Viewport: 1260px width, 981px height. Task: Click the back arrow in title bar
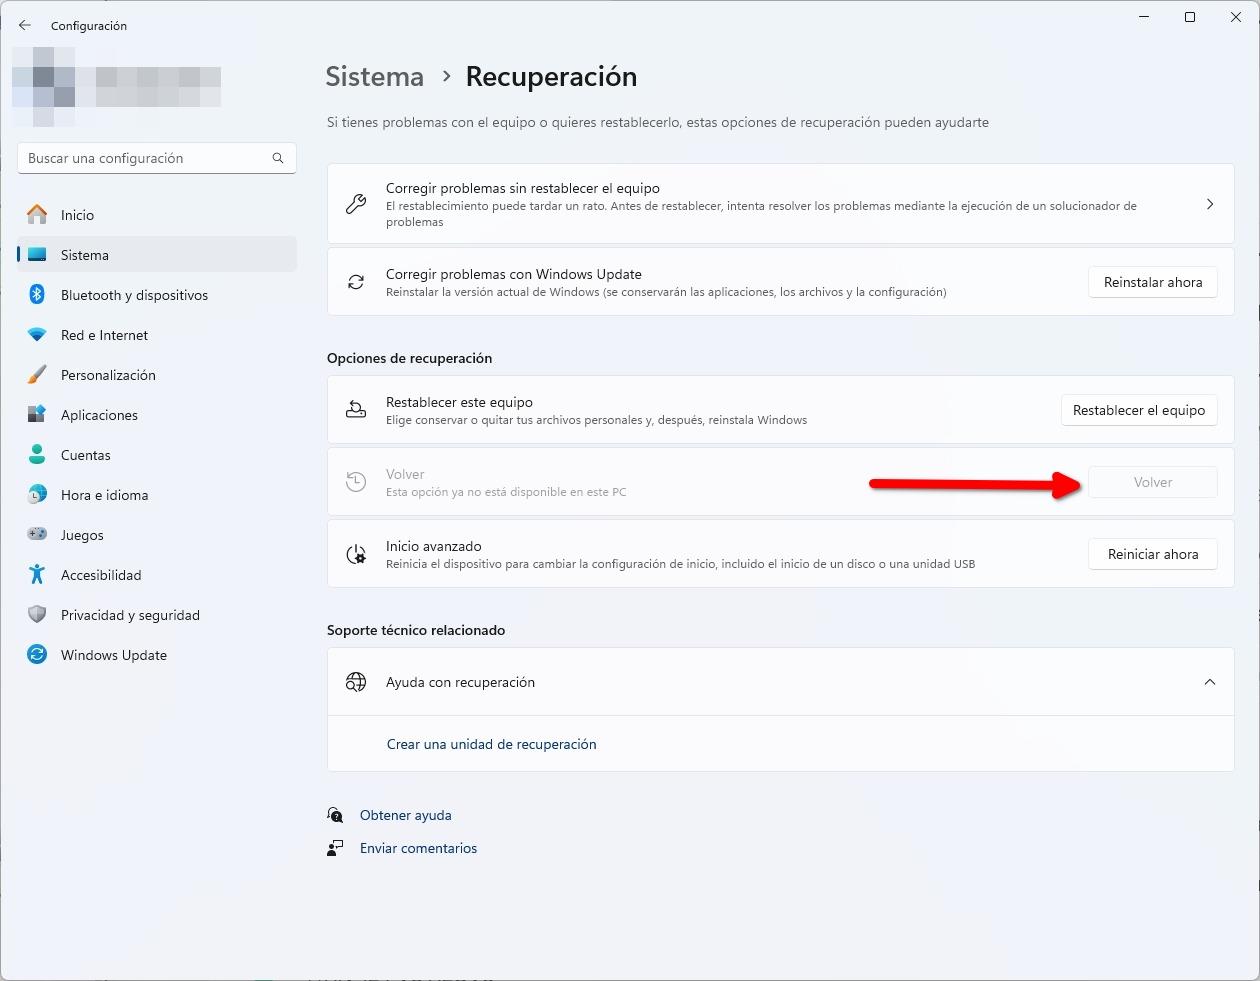25,25
